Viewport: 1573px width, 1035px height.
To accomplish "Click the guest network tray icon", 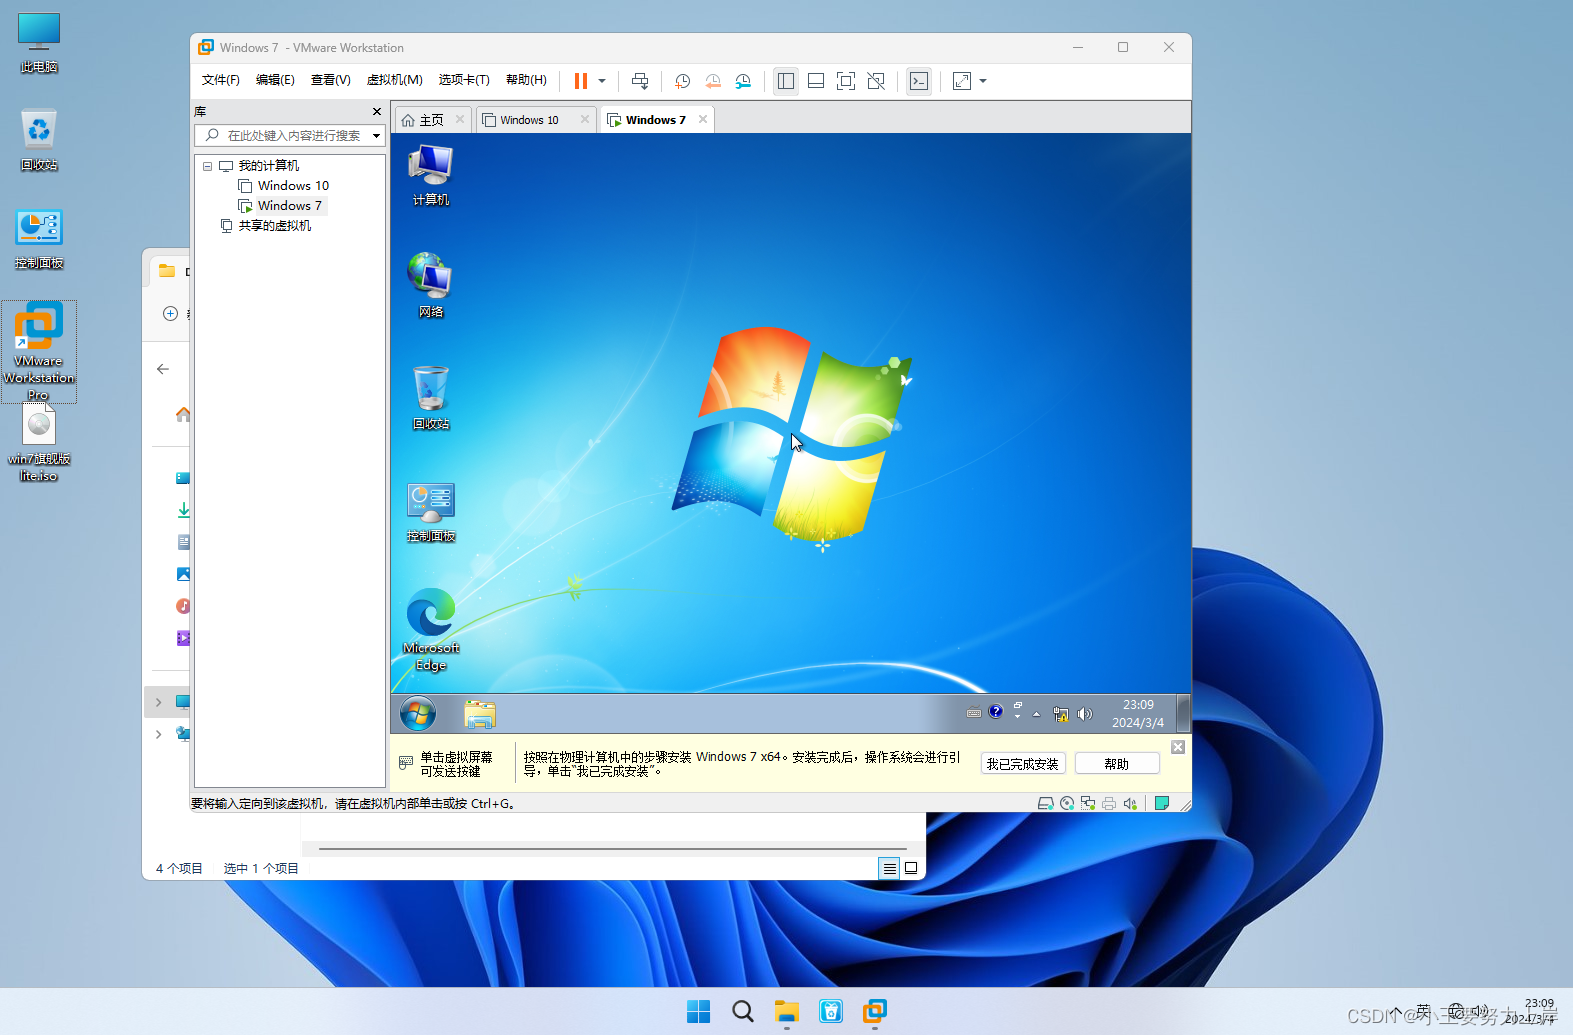I will point(1061,714).
